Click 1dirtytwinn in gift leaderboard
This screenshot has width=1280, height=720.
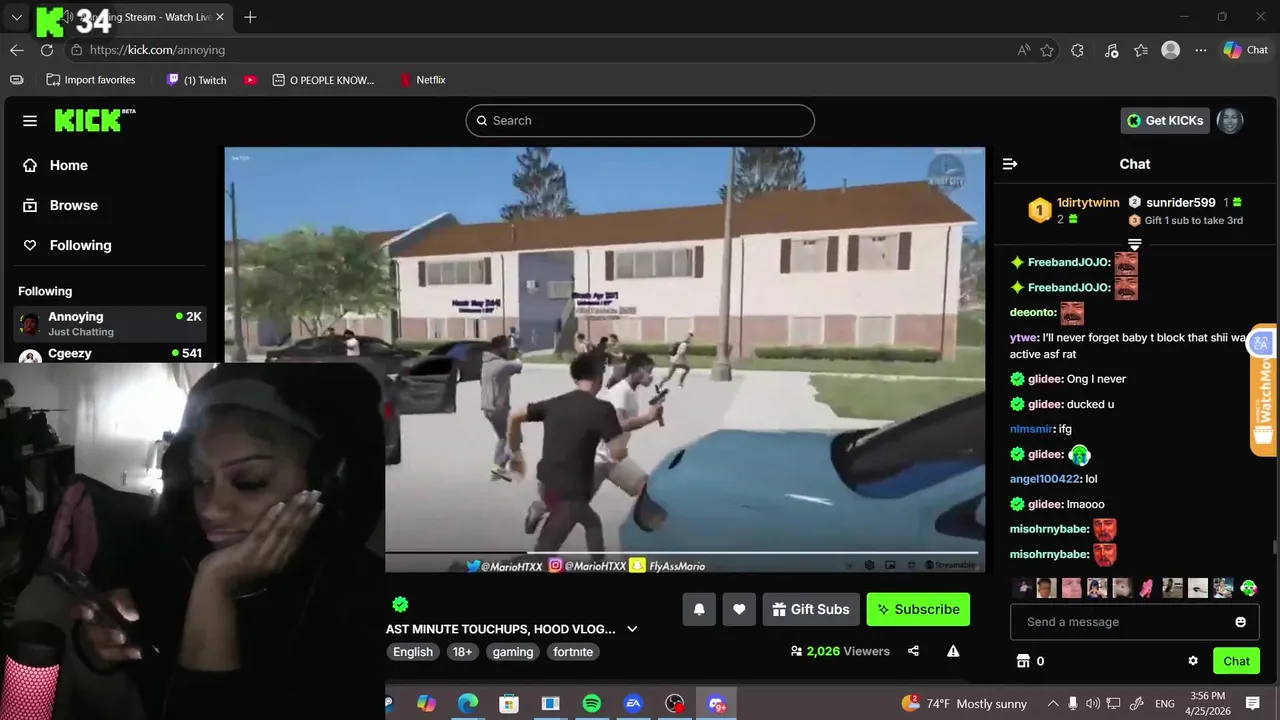pyautogui.click(x=1088, y=203)
